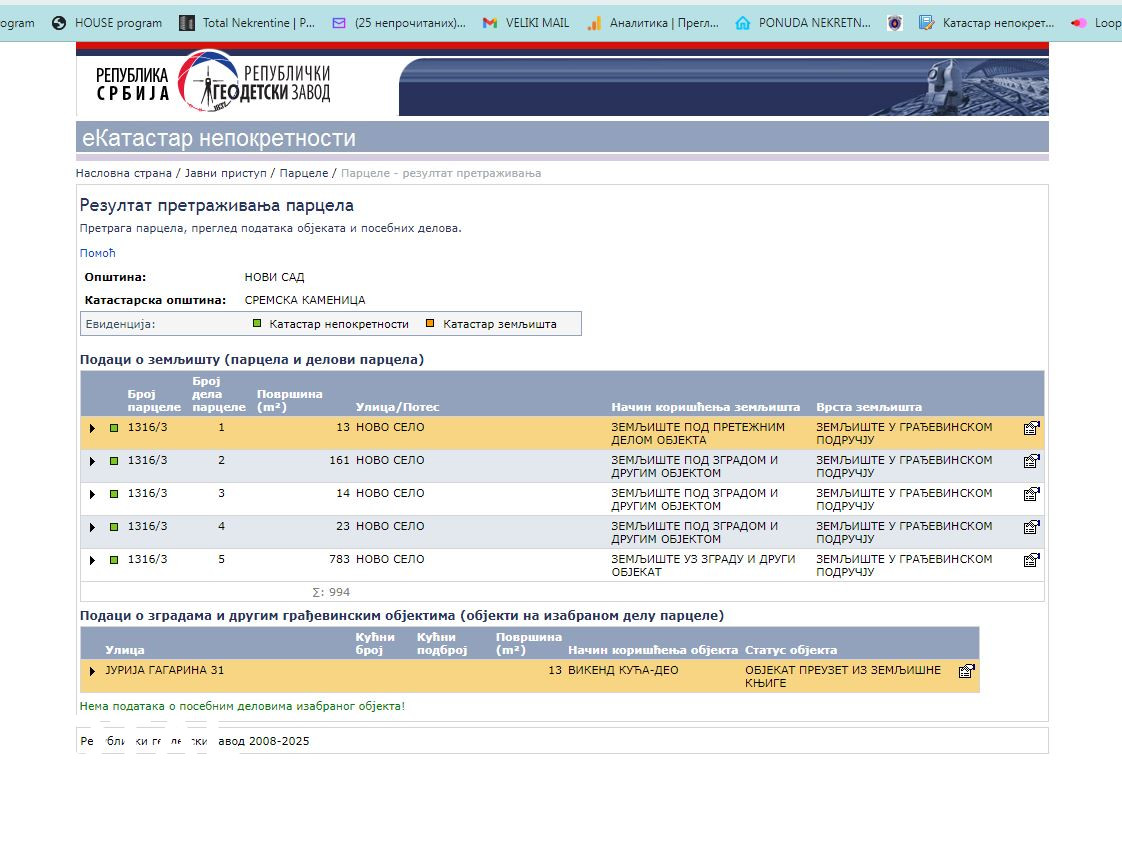Open details icon for parcel part 2 row

(x=1031, y=461)
